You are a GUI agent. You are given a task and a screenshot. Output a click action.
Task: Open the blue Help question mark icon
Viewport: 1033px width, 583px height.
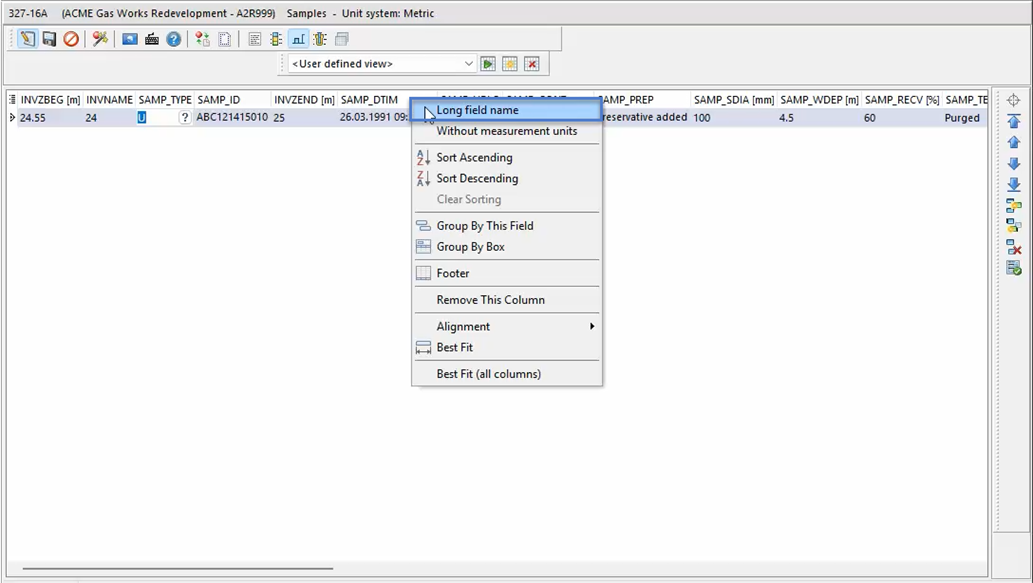pos(174,39)
